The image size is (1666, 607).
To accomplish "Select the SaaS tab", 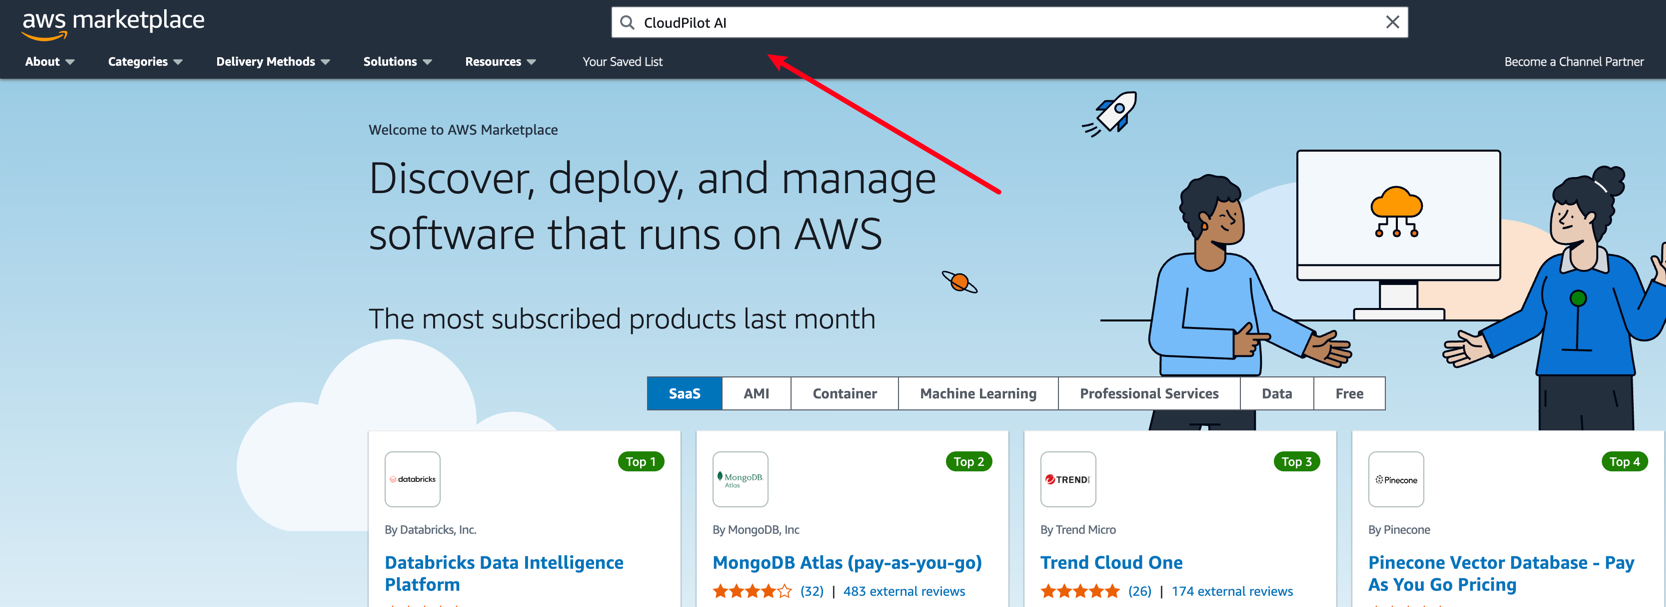I will click(x=684, y=393).
